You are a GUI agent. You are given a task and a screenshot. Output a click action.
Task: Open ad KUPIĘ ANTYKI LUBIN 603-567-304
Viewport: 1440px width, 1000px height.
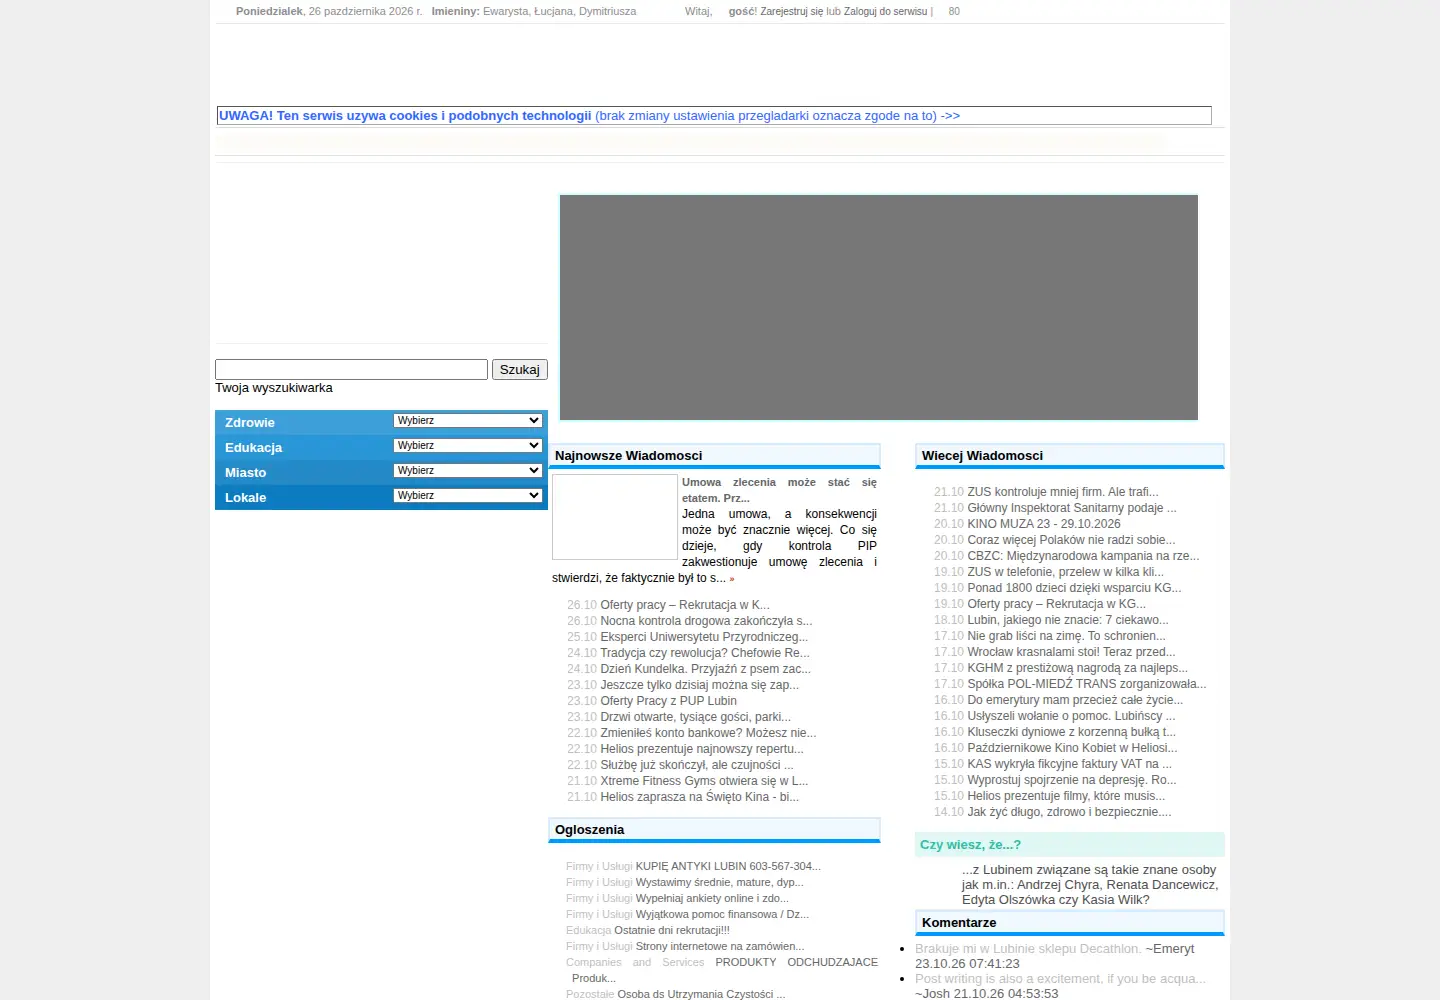click(x=728, y=866)
